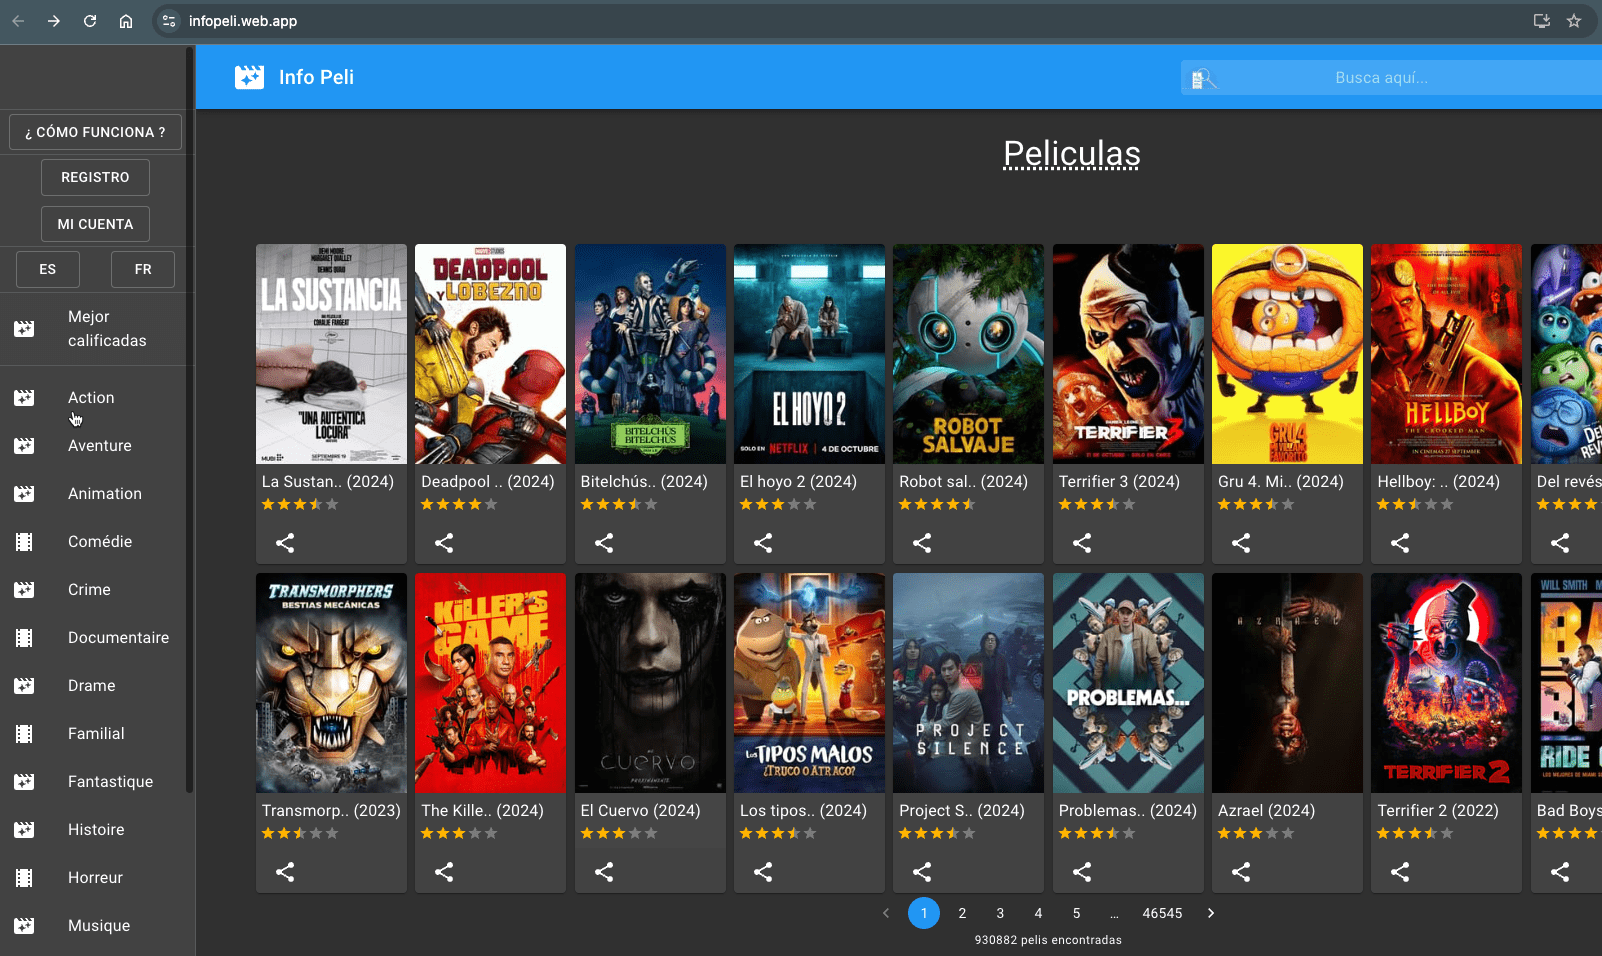The height and width of the screenshot is (956, 1602).
Task: Bookmark this page with star
Action: pyautogui.click(x=1574, y=21)
